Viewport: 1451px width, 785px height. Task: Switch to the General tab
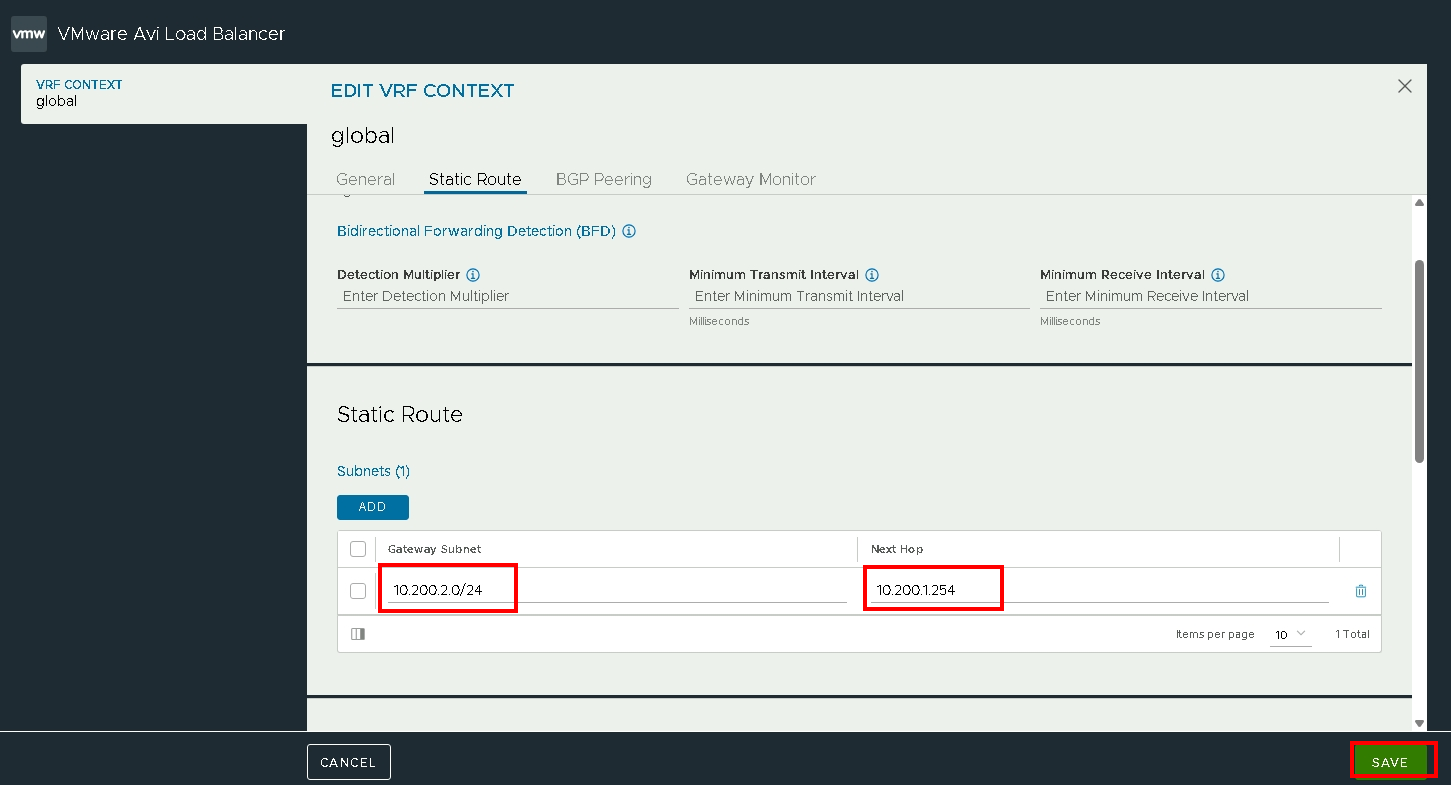click(x=365, y=180)
